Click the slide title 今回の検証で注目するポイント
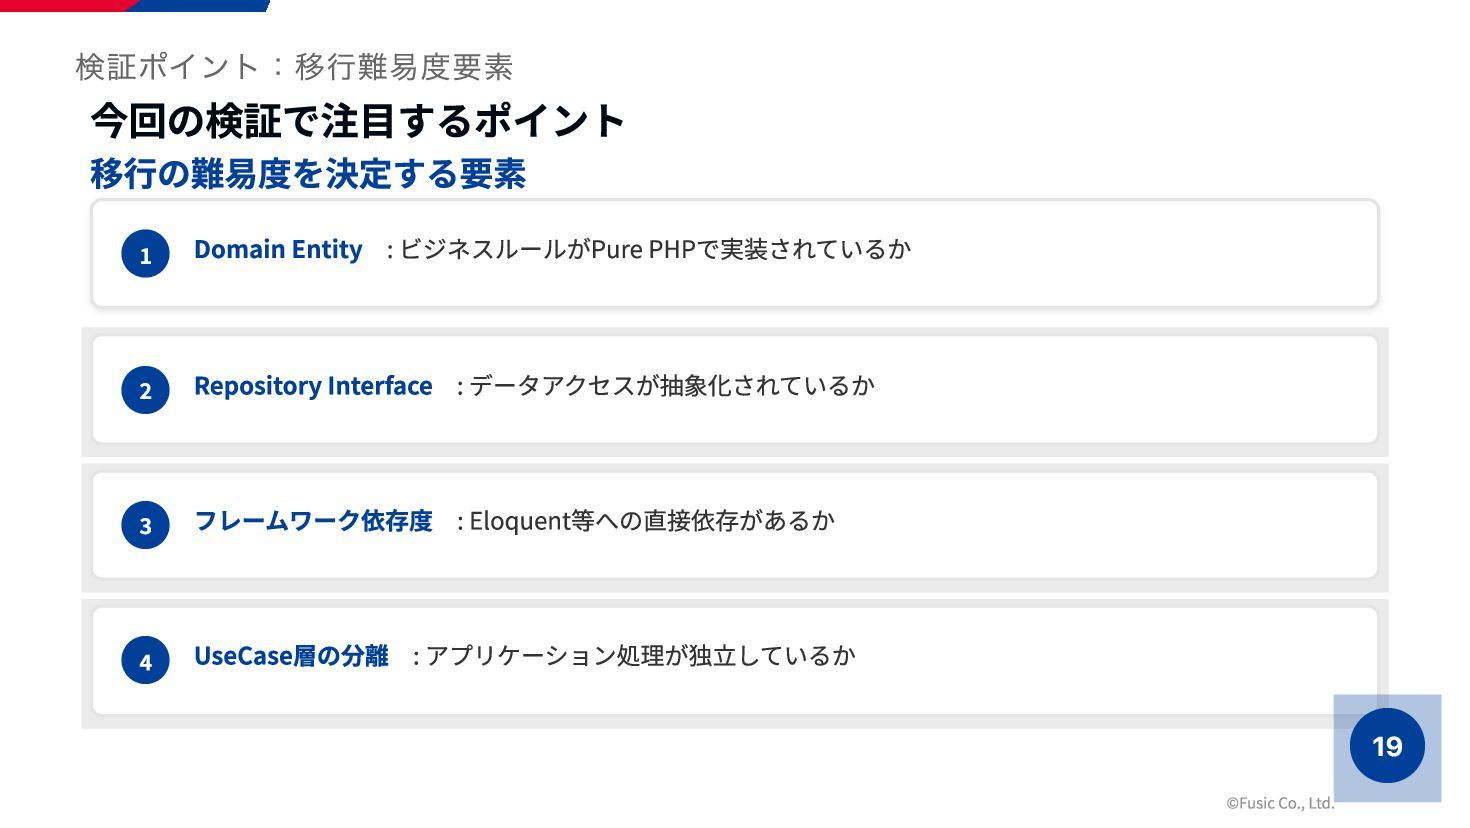The height and width of the screenshot is (828, 1470). point(357,121)
